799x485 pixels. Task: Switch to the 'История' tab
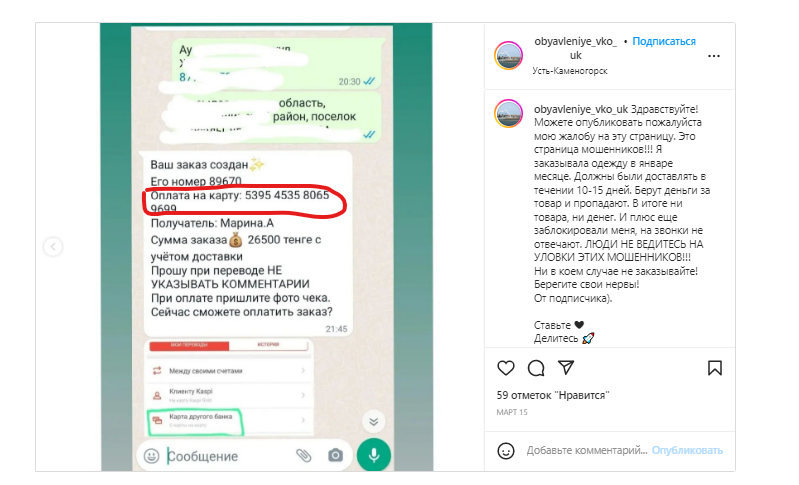coord(269,345)
